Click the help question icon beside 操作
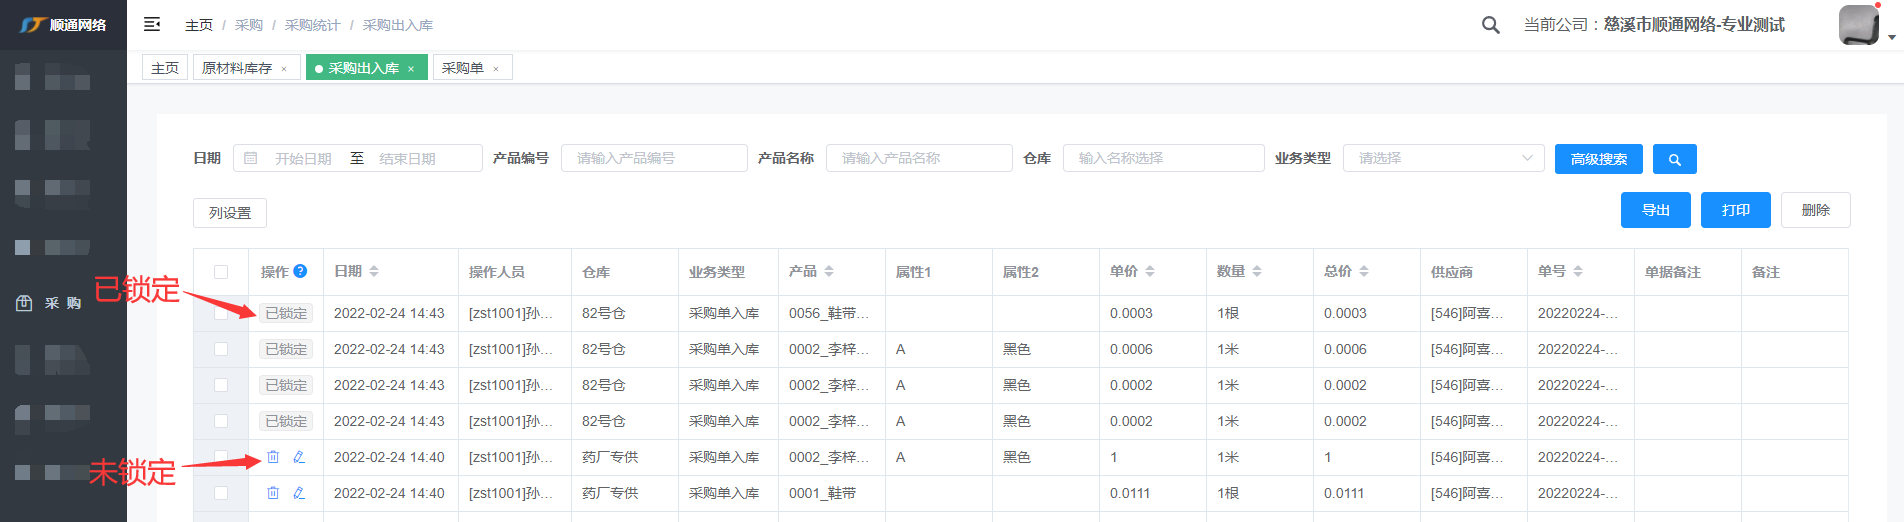Viewport: 1904px width, 522px height. [300, 271]
